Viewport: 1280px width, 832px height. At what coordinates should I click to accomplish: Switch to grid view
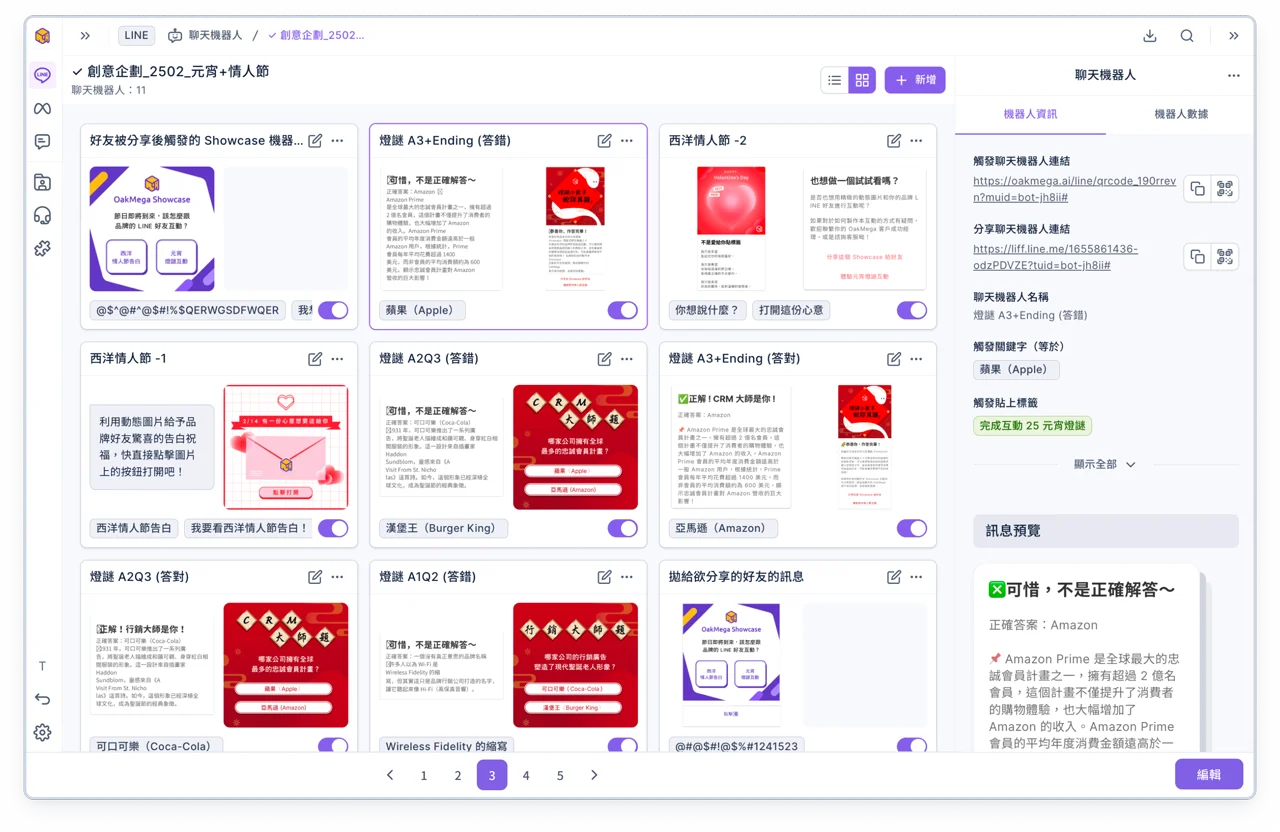pos(862,80)
